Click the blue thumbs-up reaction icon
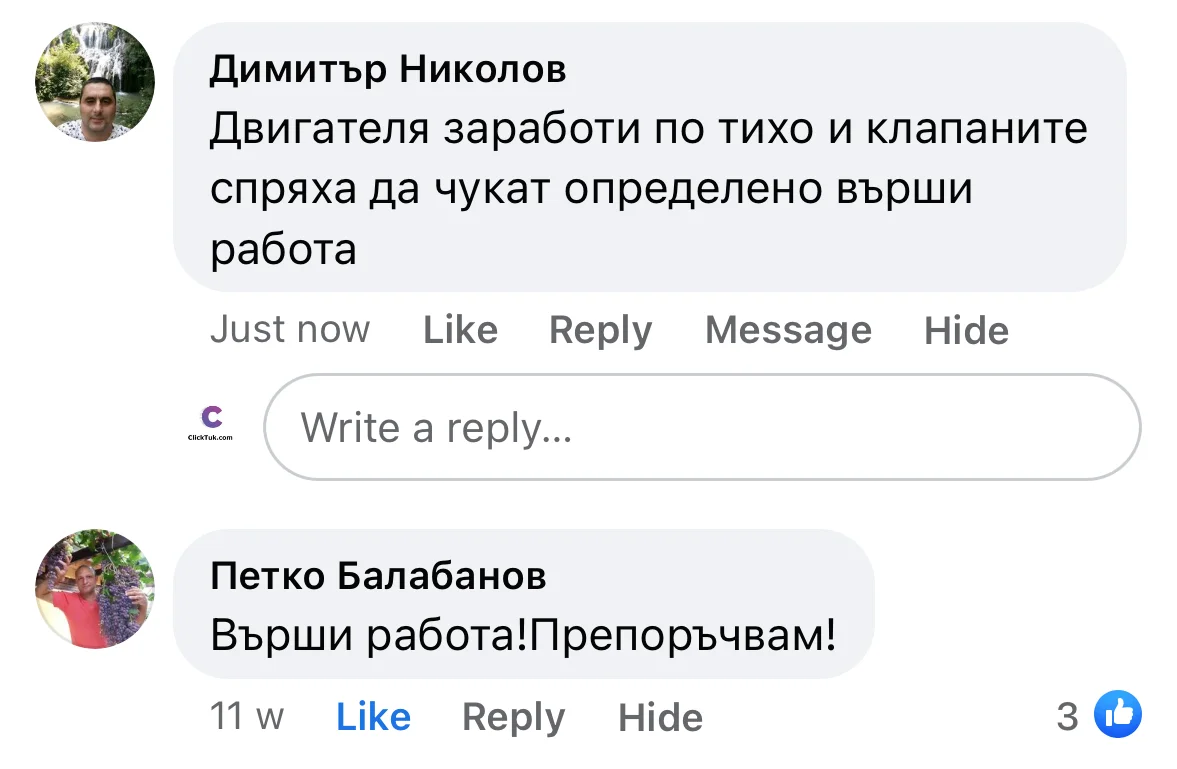This screenshot has width=1177, height=769. (1118, 714)
